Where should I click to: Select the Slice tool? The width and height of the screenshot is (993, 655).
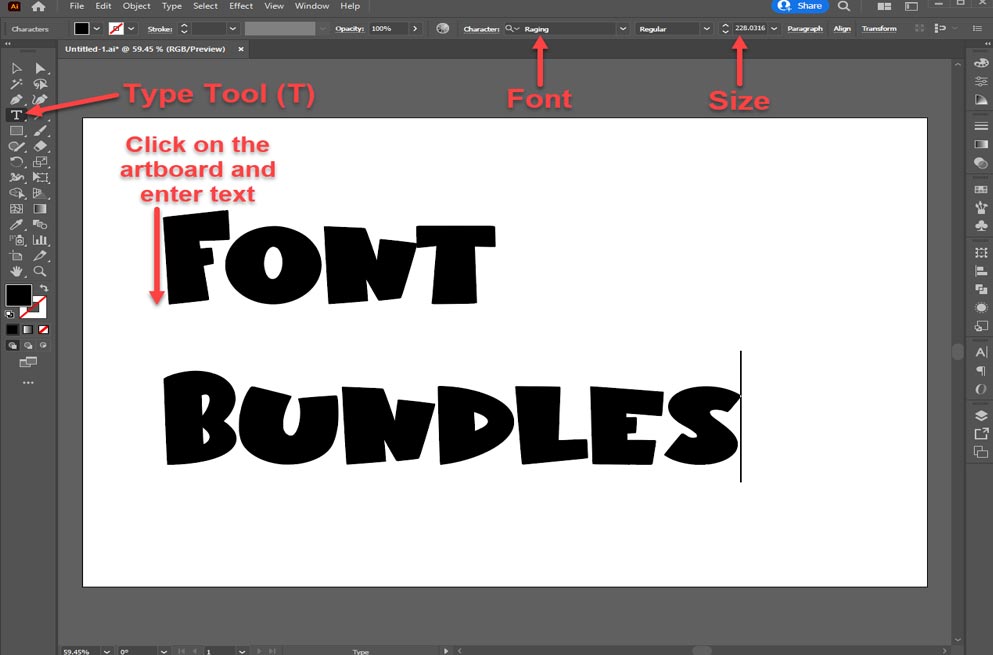tap(40, 256)
